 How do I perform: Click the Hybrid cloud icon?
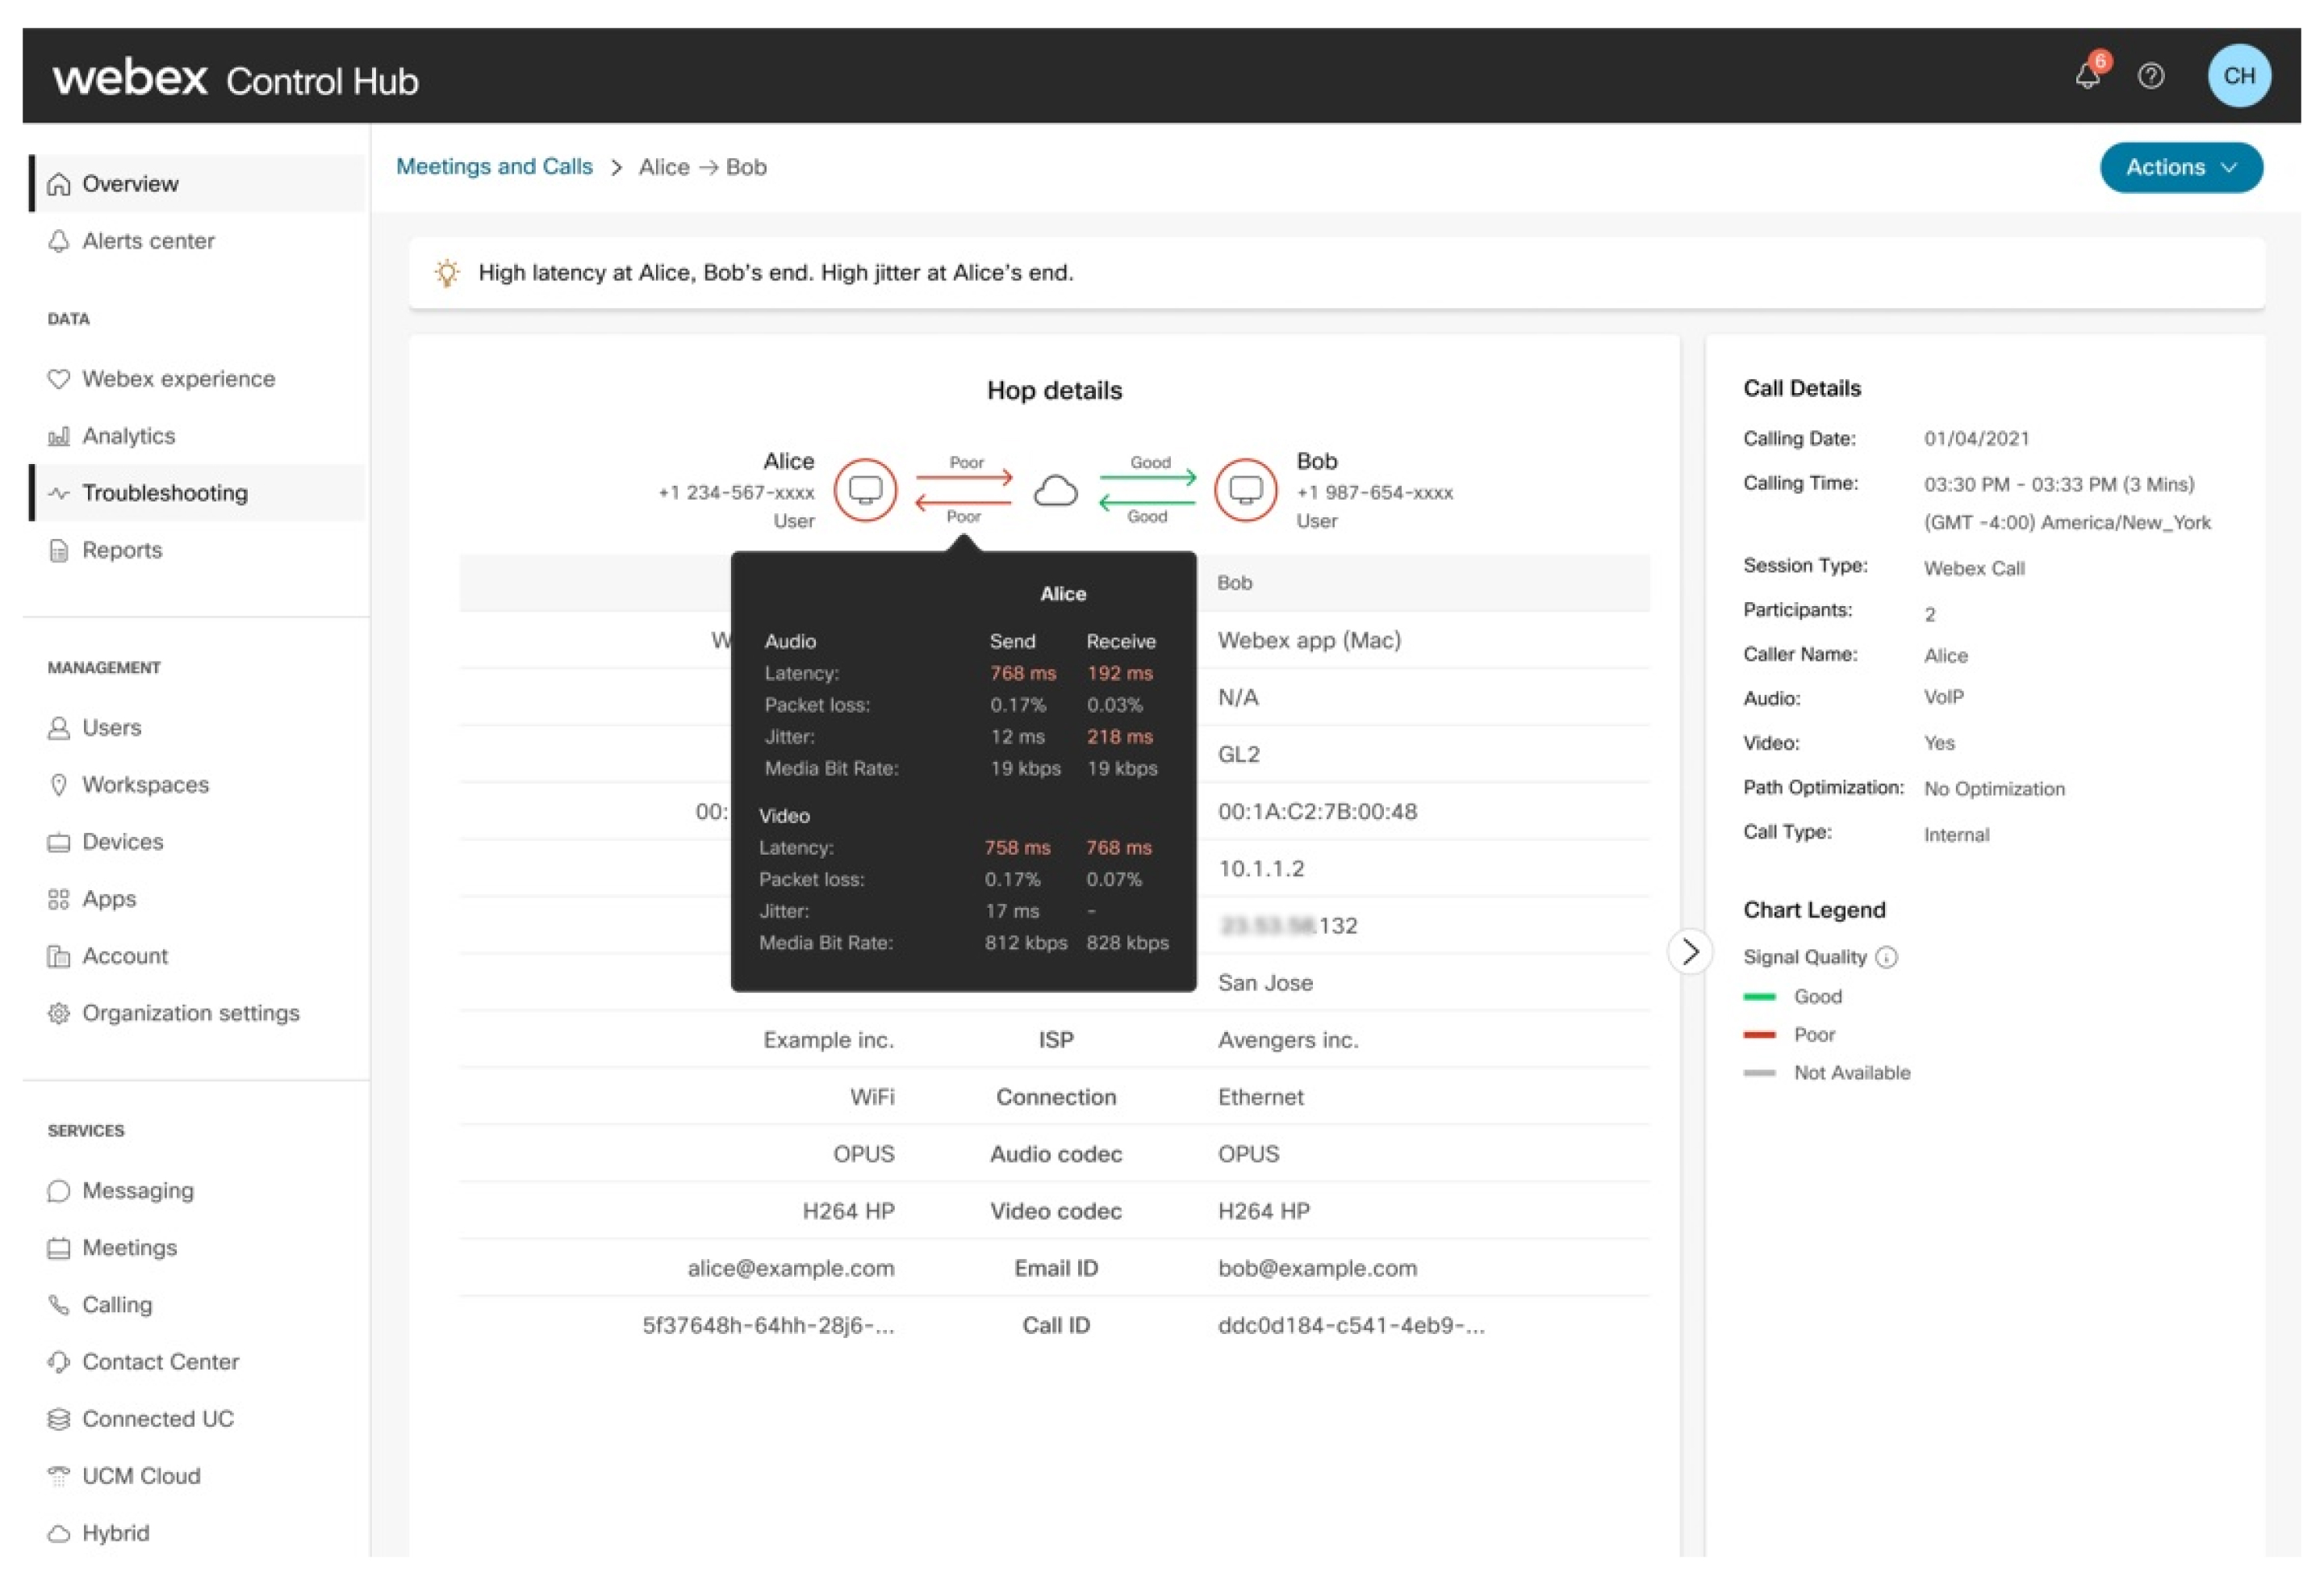click(x=59, y=1533)
